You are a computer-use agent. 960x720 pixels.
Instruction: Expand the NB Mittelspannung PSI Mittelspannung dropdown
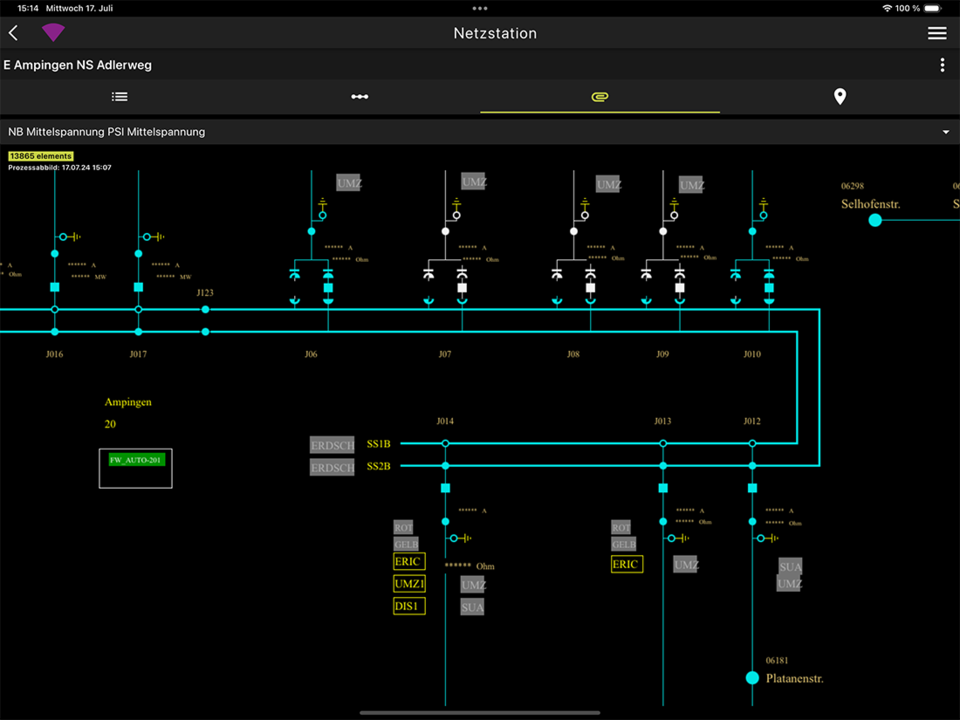pos(480,132)
